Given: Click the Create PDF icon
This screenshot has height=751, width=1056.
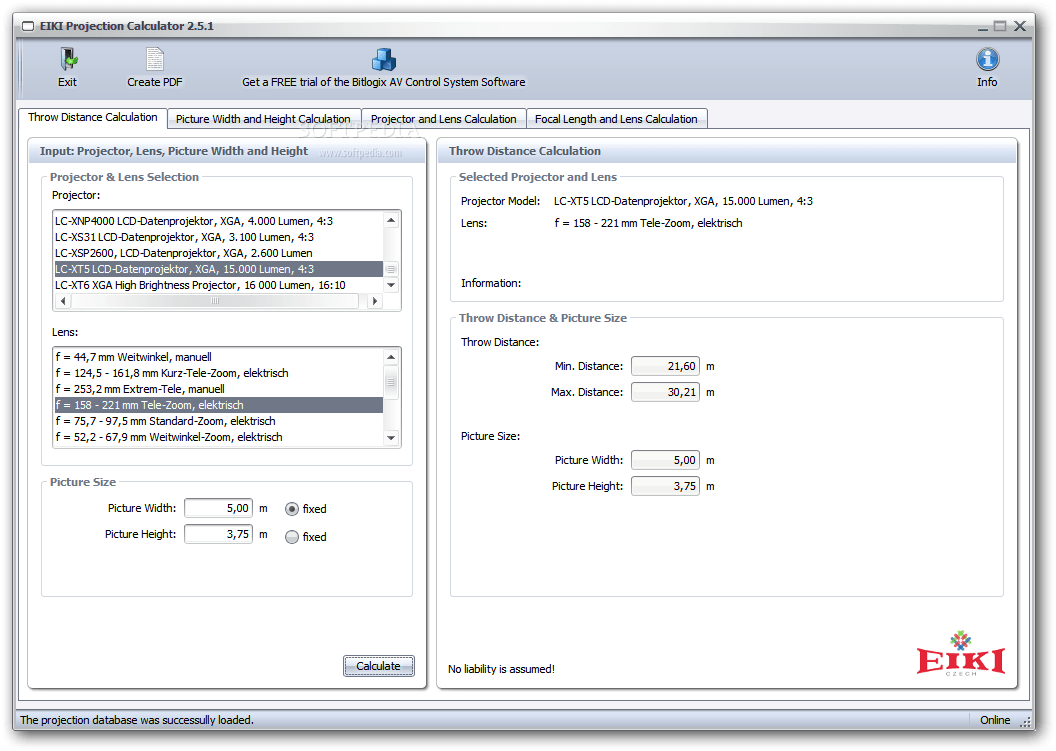Looking at the screenshot, I should click(x=154, y=57).
